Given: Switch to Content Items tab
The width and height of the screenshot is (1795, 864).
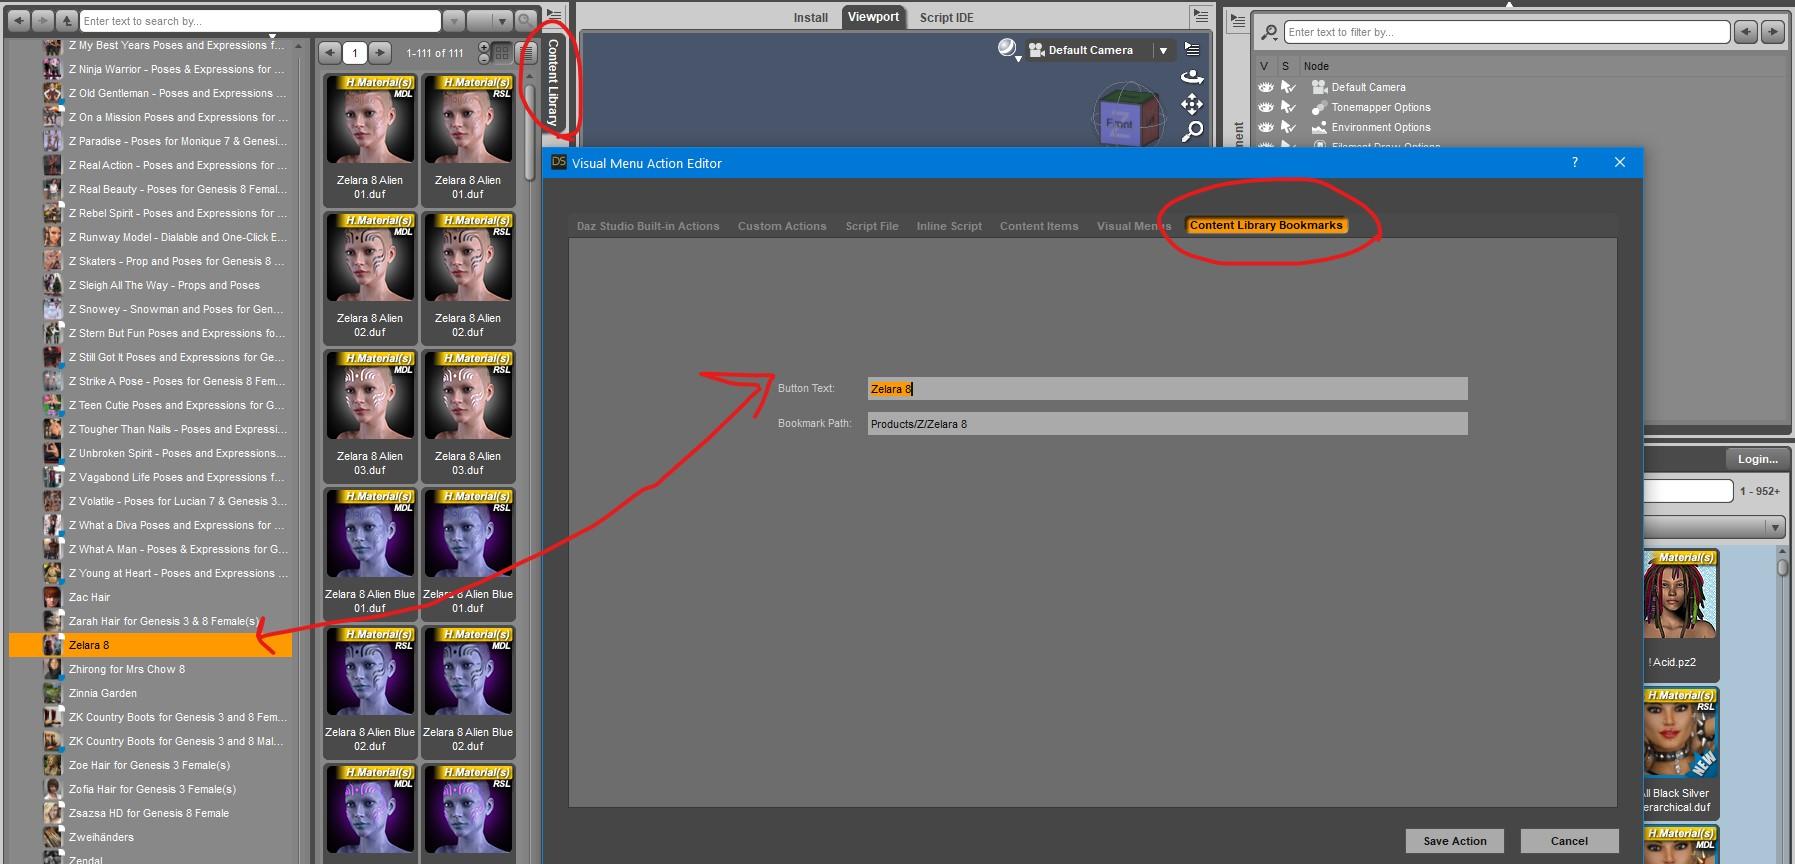Looking at the screenshot, I should click(1039, 226).
